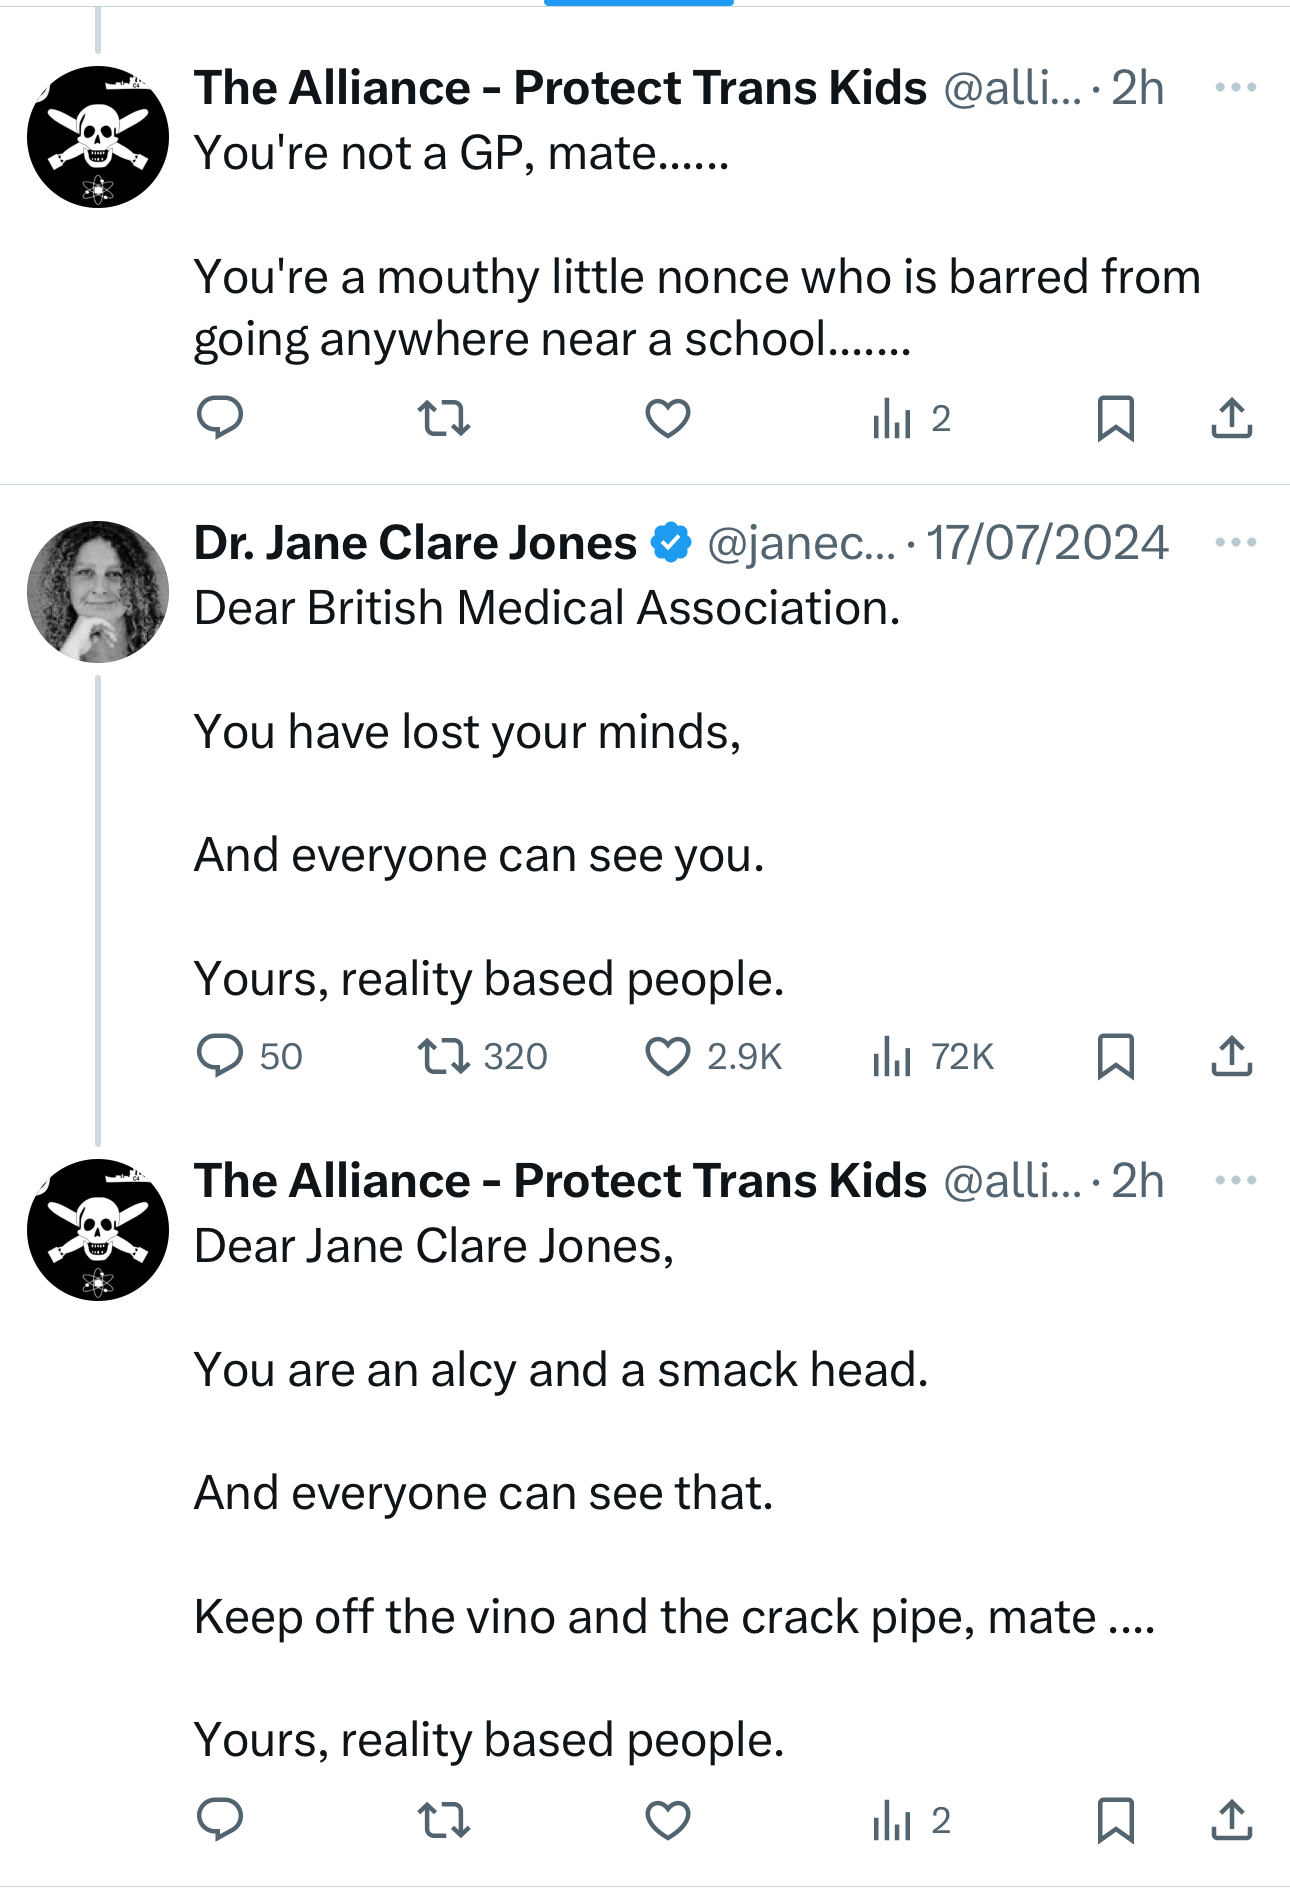Like the first Alliance tweet about GP
The width and height of the screenshot is (1290, 1890).
[x=667, y=418]
